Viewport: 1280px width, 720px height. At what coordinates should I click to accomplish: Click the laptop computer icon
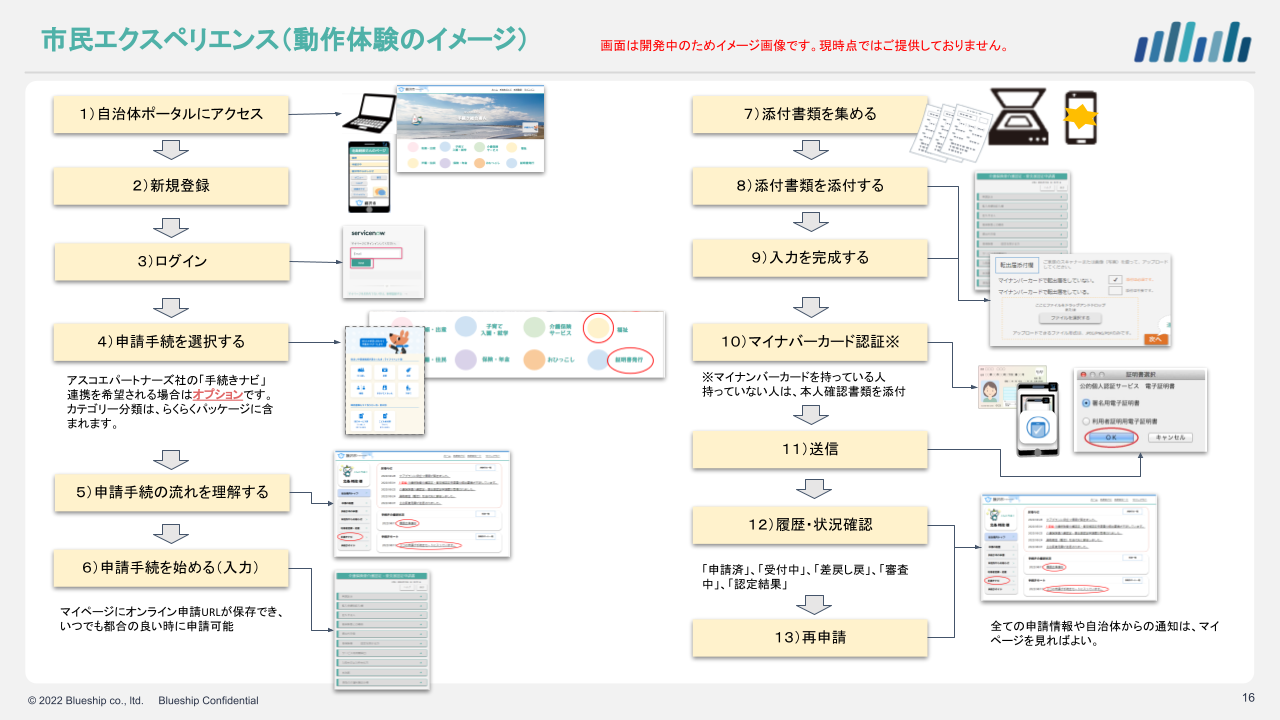(x=370, y=115)
